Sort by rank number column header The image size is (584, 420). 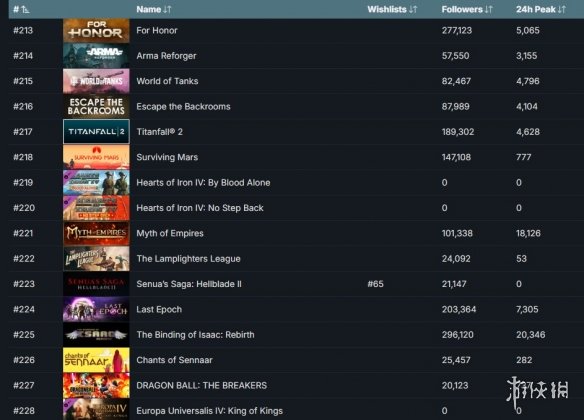21,9
